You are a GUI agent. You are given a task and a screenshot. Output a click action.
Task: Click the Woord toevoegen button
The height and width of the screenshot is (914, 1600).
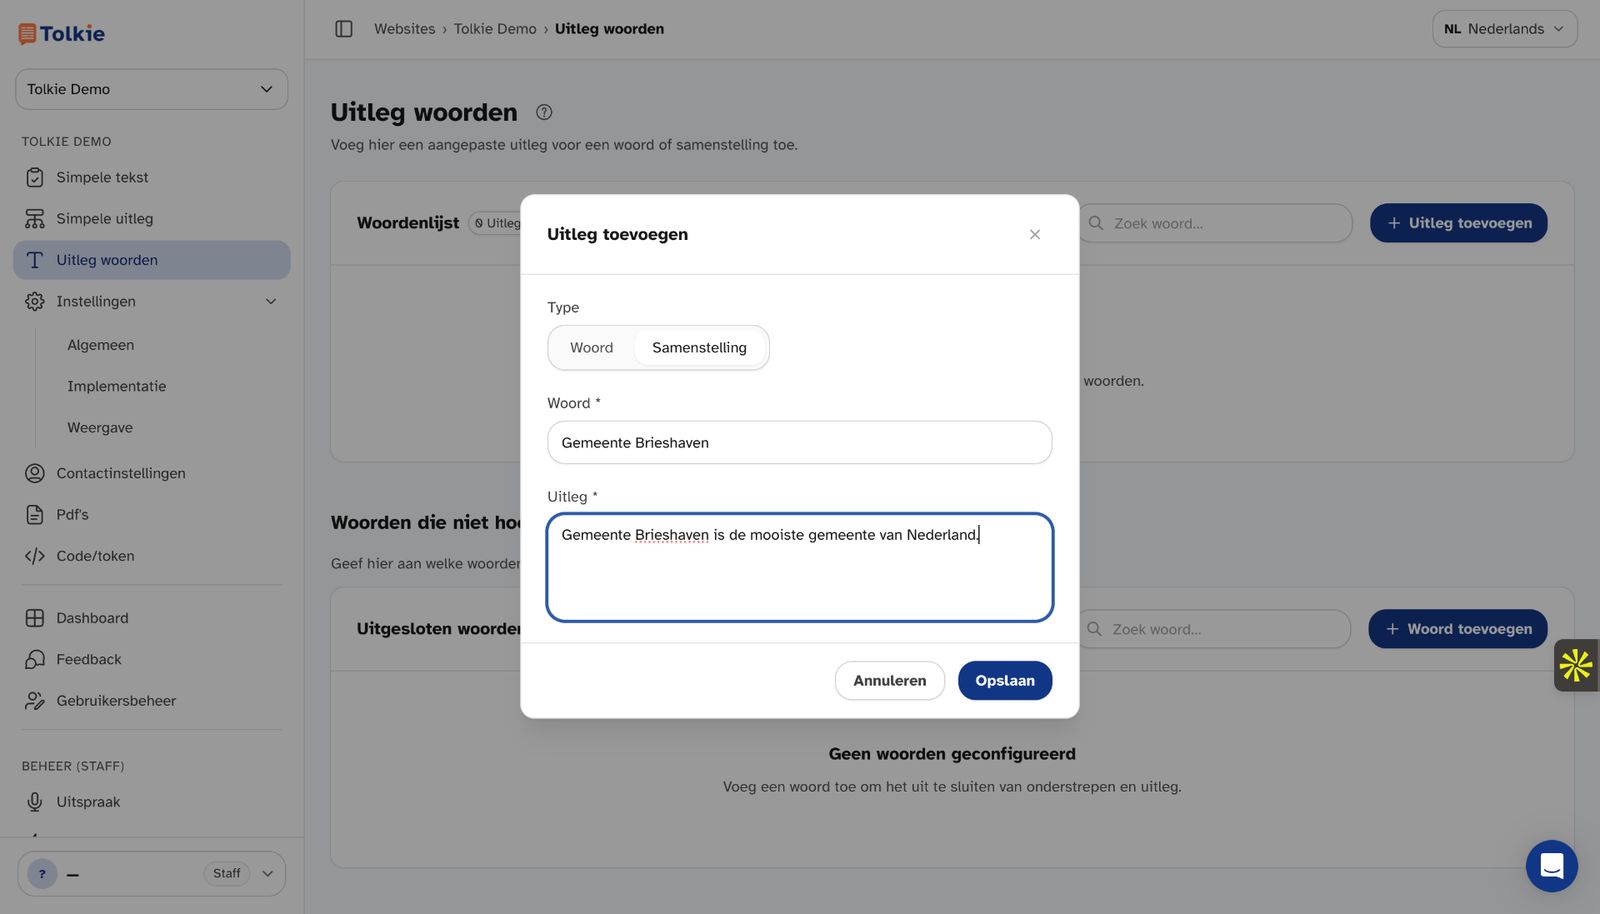1458,629
